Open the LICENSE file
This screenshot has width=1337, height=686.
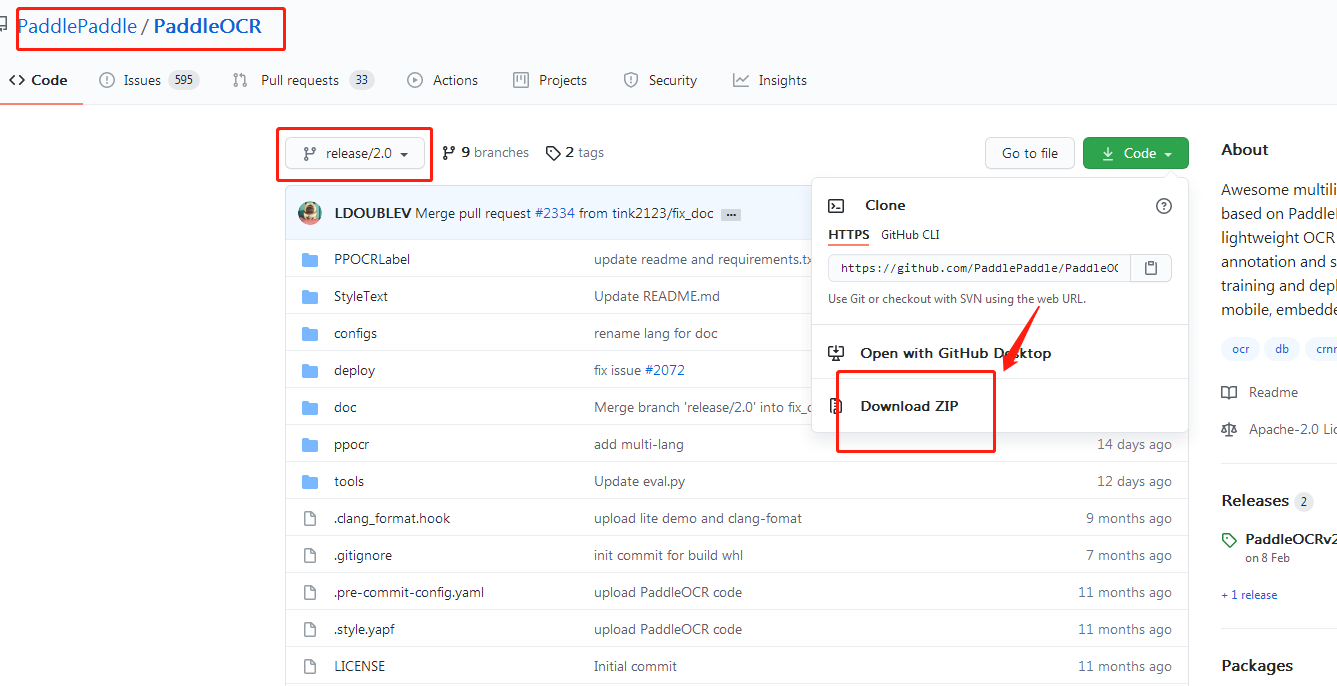pyautogui.click(x=359, y=666)
